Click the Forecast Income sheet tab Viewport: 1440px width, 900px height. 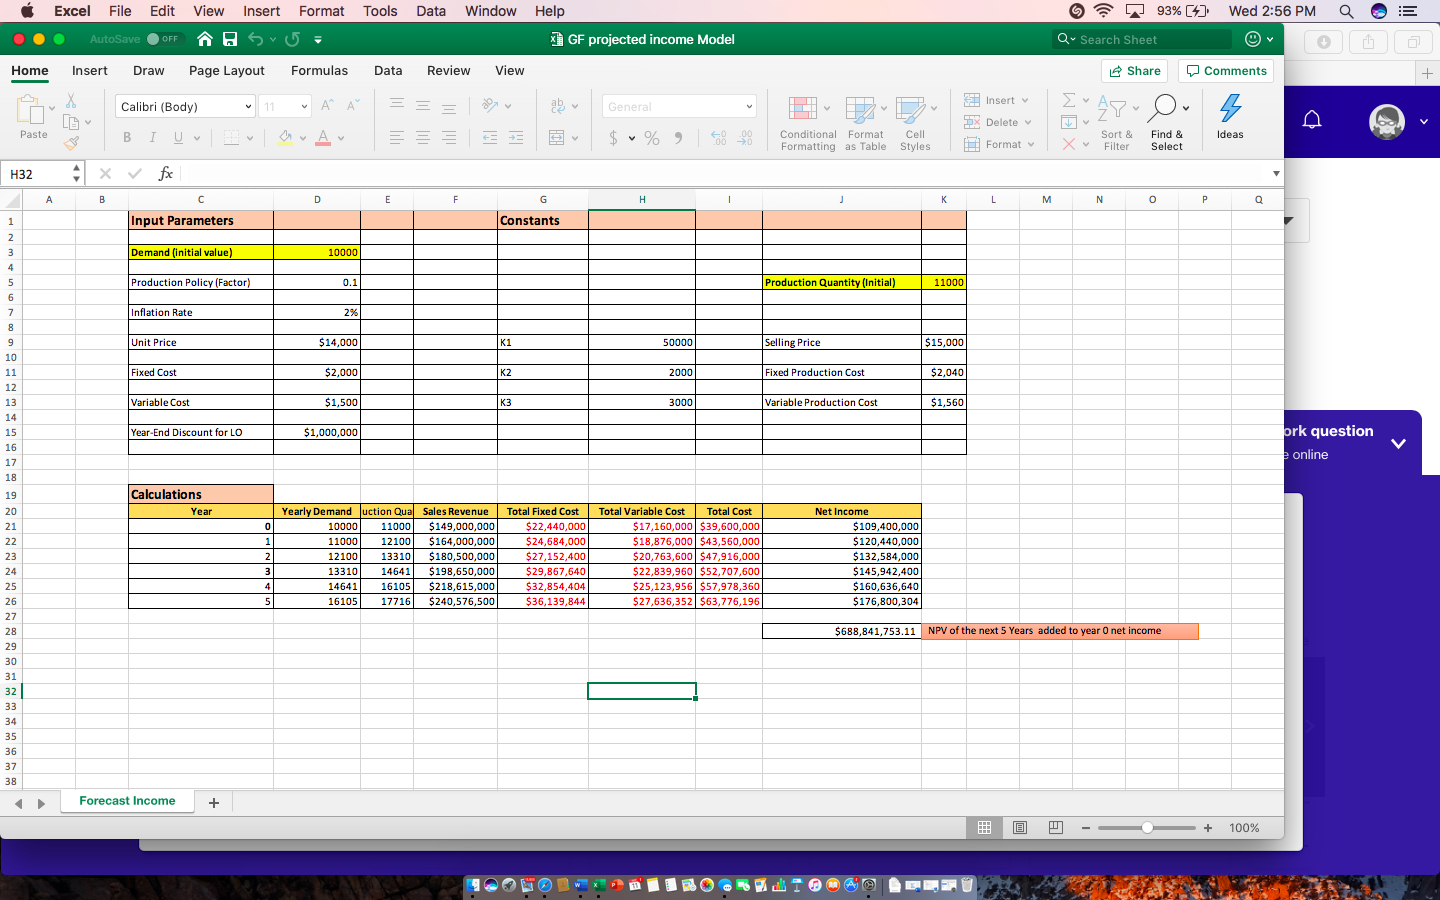[x=127, y=801]
